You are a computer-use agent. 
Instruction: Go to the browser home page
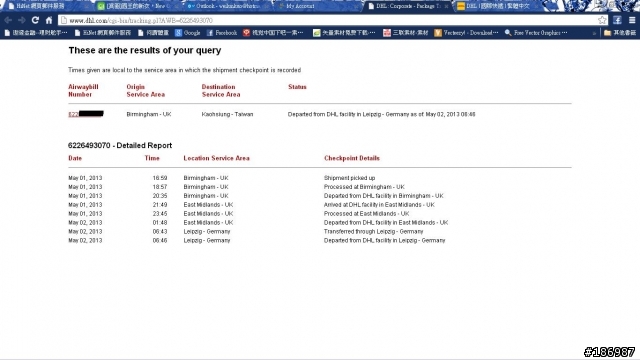[49, 20]
